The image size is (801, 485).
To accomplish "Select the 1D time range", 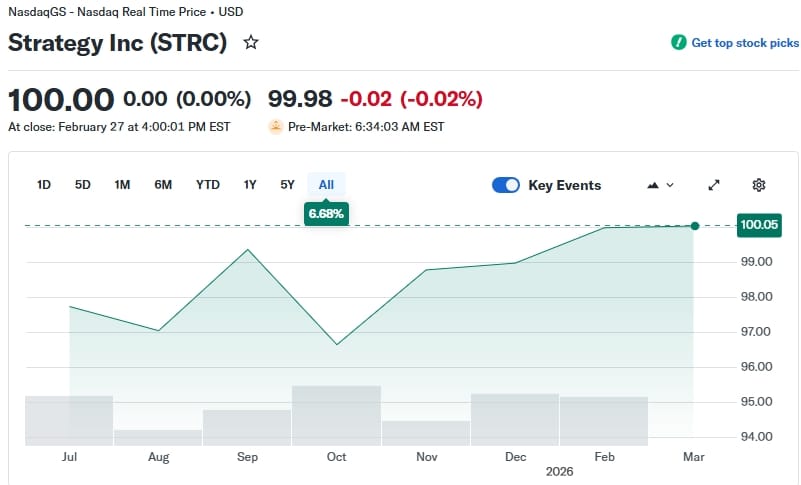I will click(x=44, y=185).
